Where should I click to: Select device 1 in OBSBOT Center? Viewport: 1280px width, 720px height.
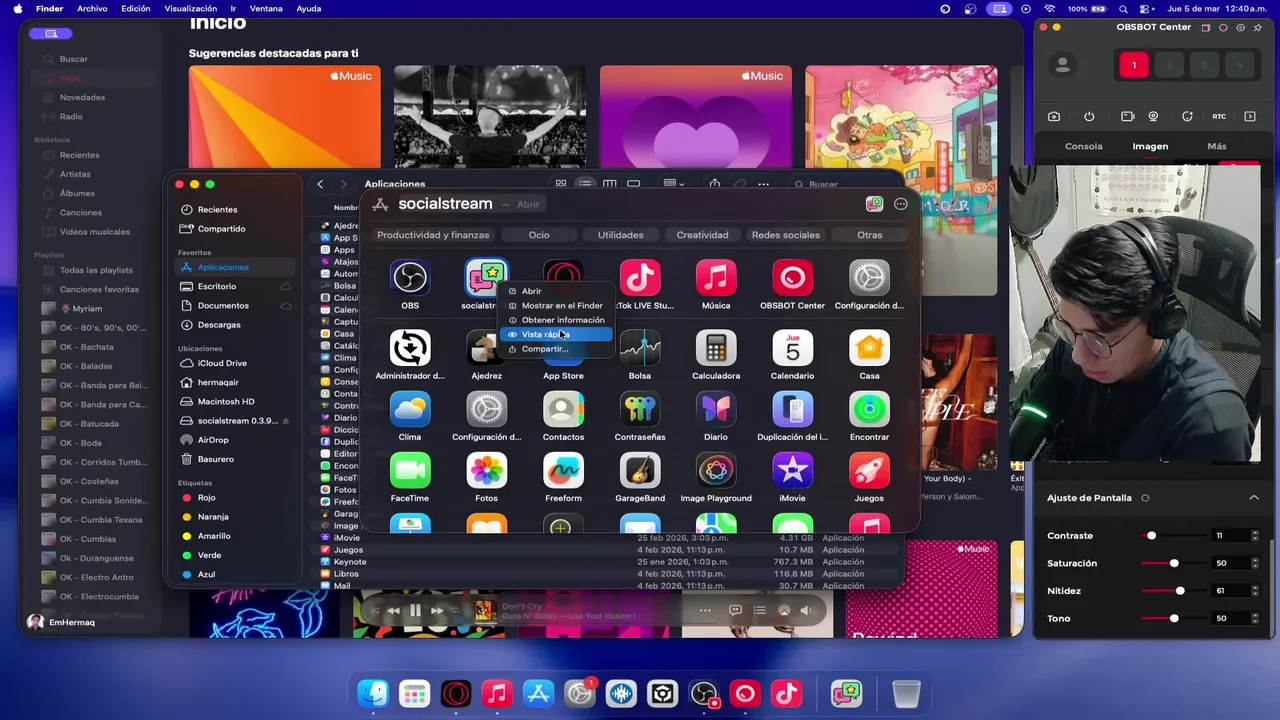1134,65
